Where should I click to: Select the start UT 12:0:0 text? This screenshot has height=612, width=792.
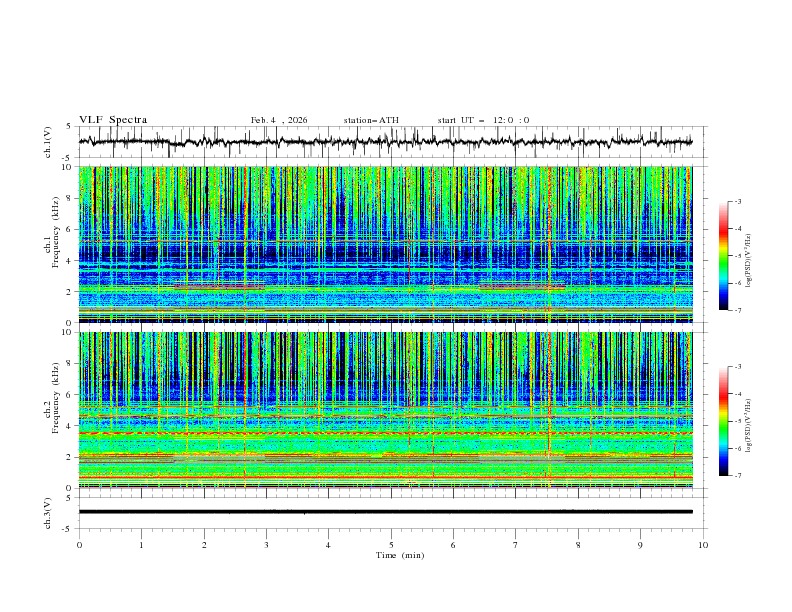(x=483, y=120)
